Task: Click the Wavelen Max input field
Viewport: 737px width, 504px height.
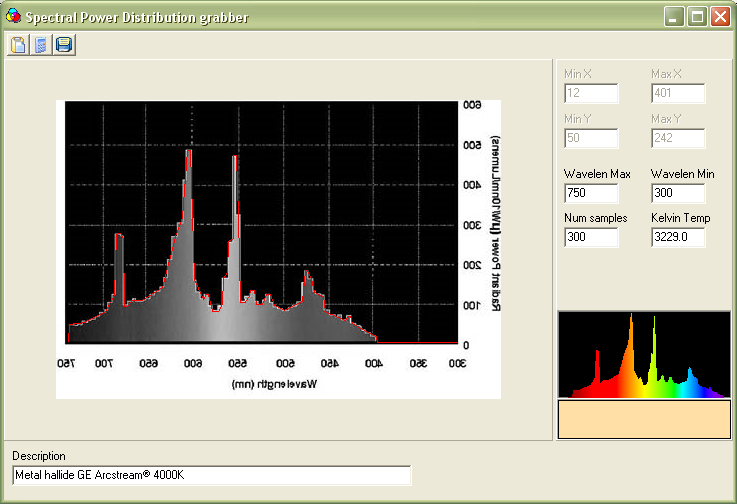Action: pos(591,193)
